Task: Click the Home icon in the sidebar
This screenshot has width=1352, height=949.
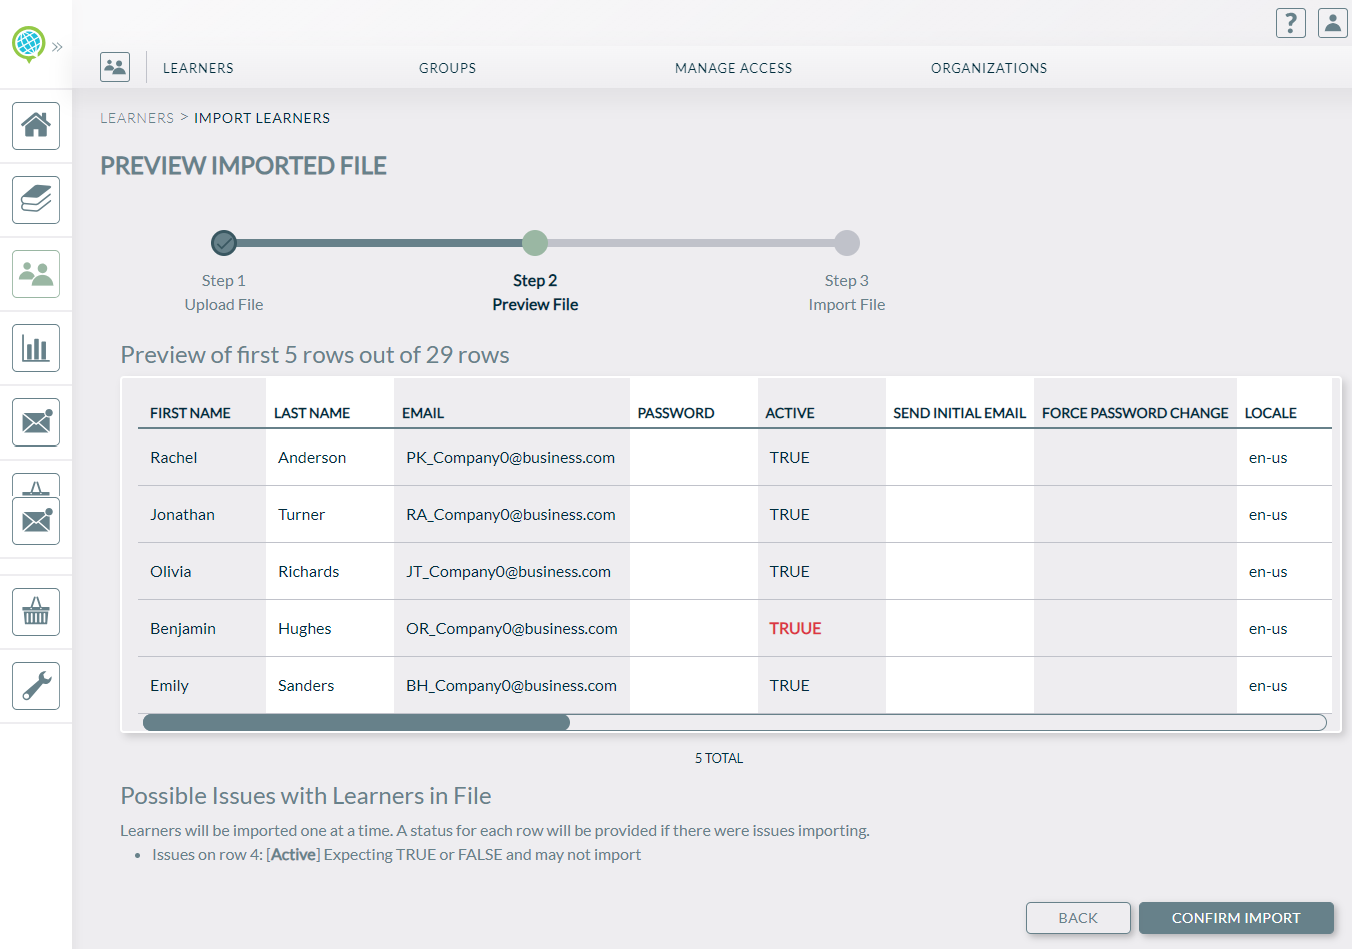Action: (x=35, y=126)
